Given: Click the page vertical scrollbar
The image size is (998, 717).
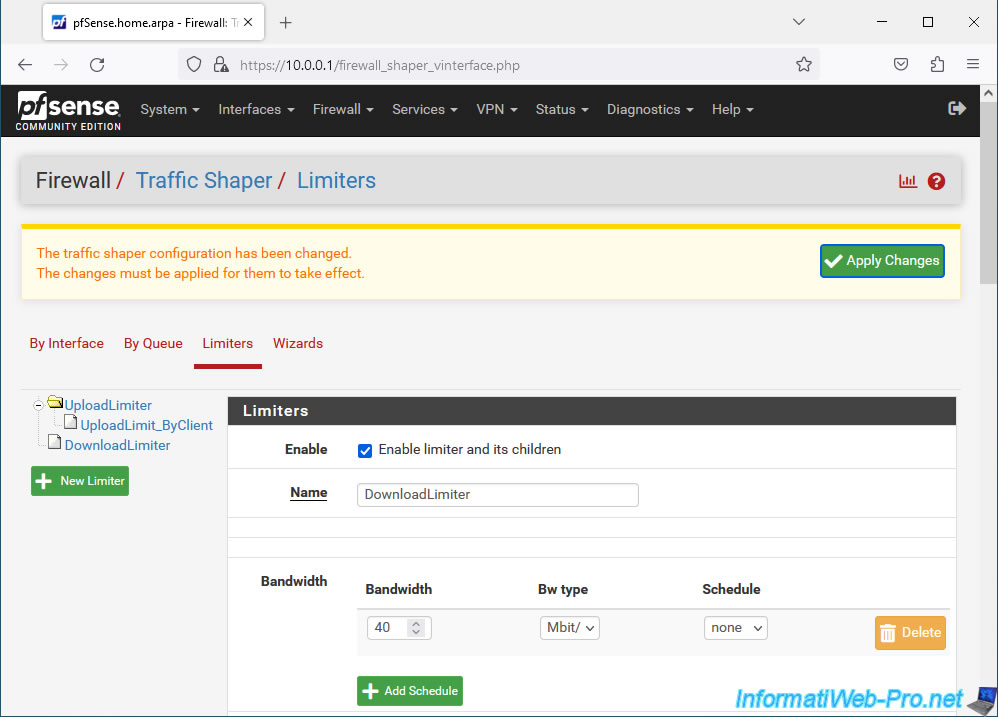Looking at the screenshot, I should tap(988, 193).
